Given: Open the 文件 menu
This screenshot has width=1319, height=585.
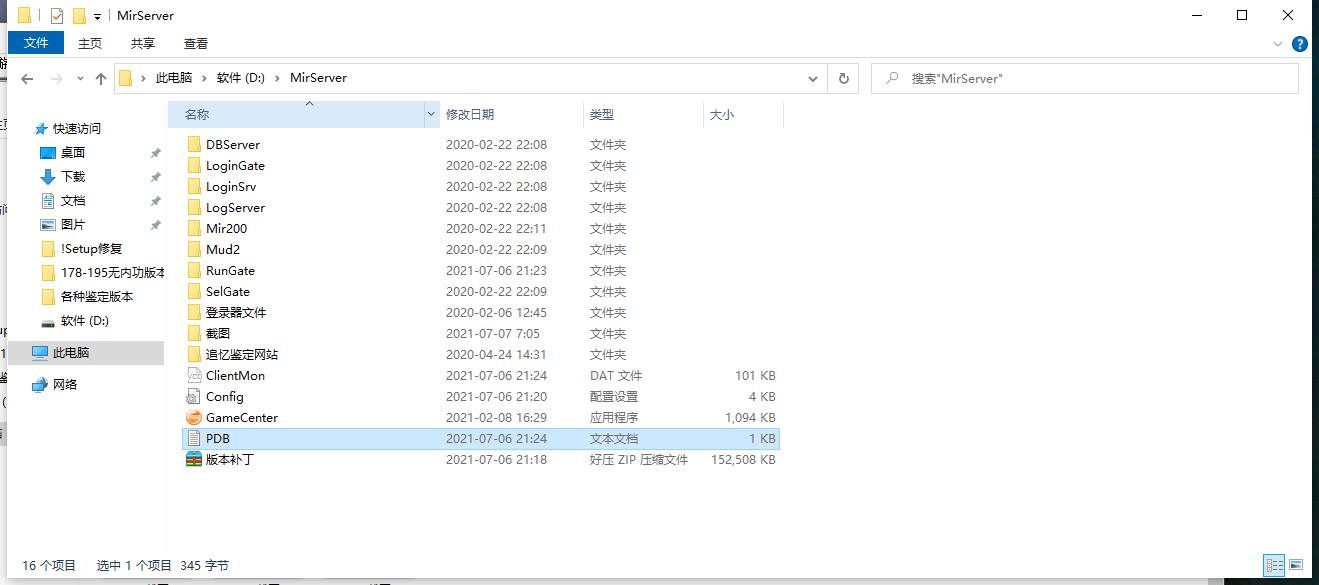Looking at the screenshot, I should pos(36,43).
